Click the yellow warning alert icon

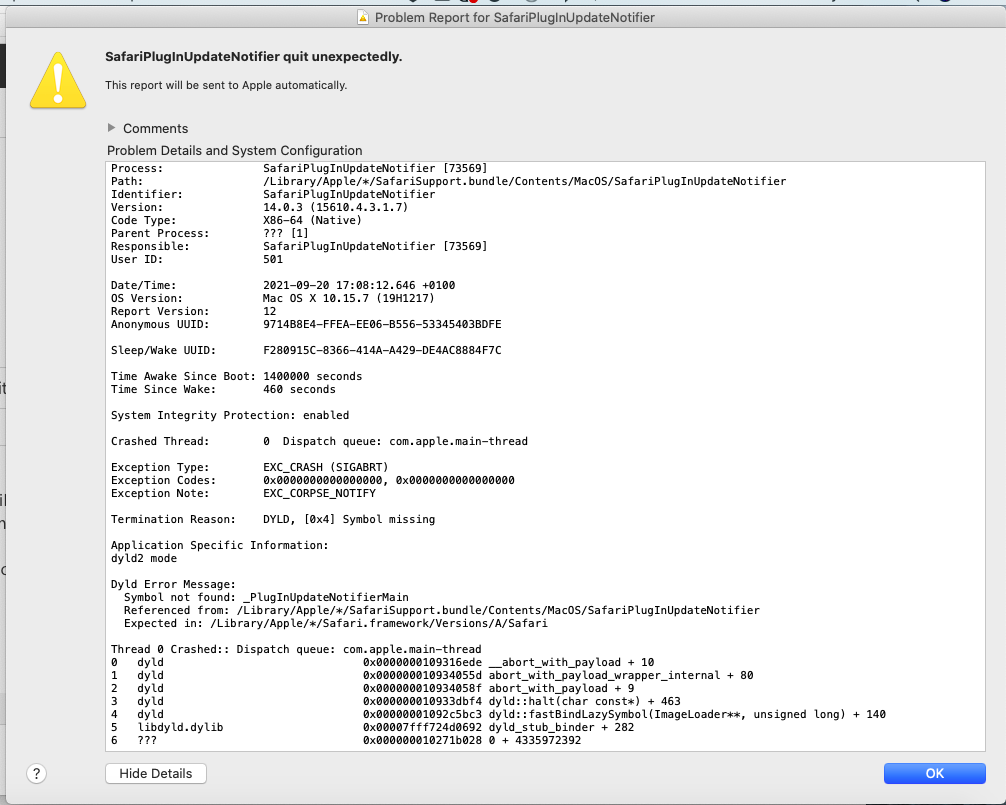(58, 80)
